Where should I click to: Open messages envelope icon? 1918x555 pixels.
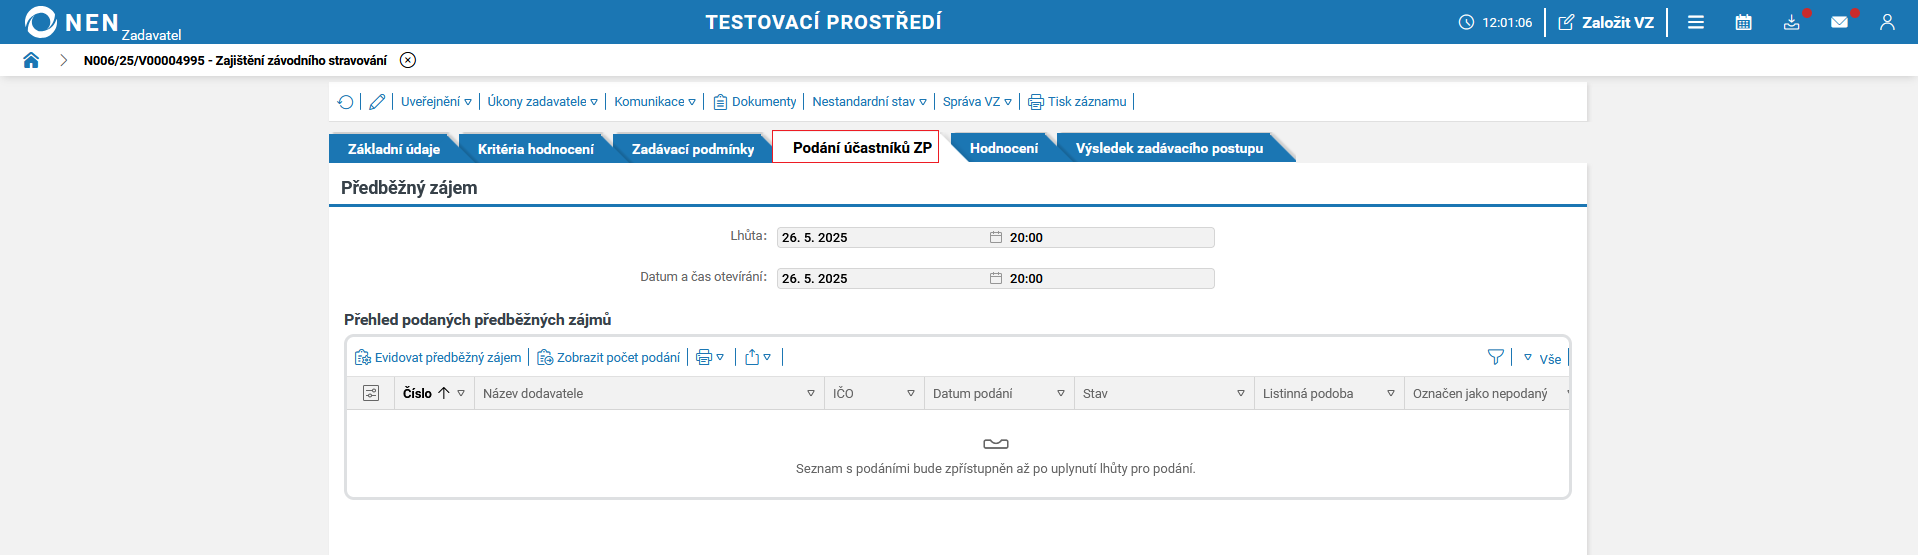[x=1840, y=22]
